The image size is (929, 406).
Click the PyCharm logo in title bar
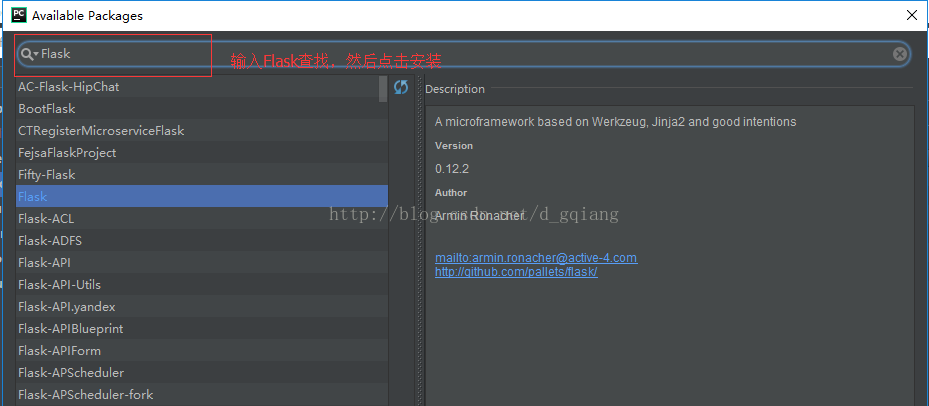coord(18,15)
